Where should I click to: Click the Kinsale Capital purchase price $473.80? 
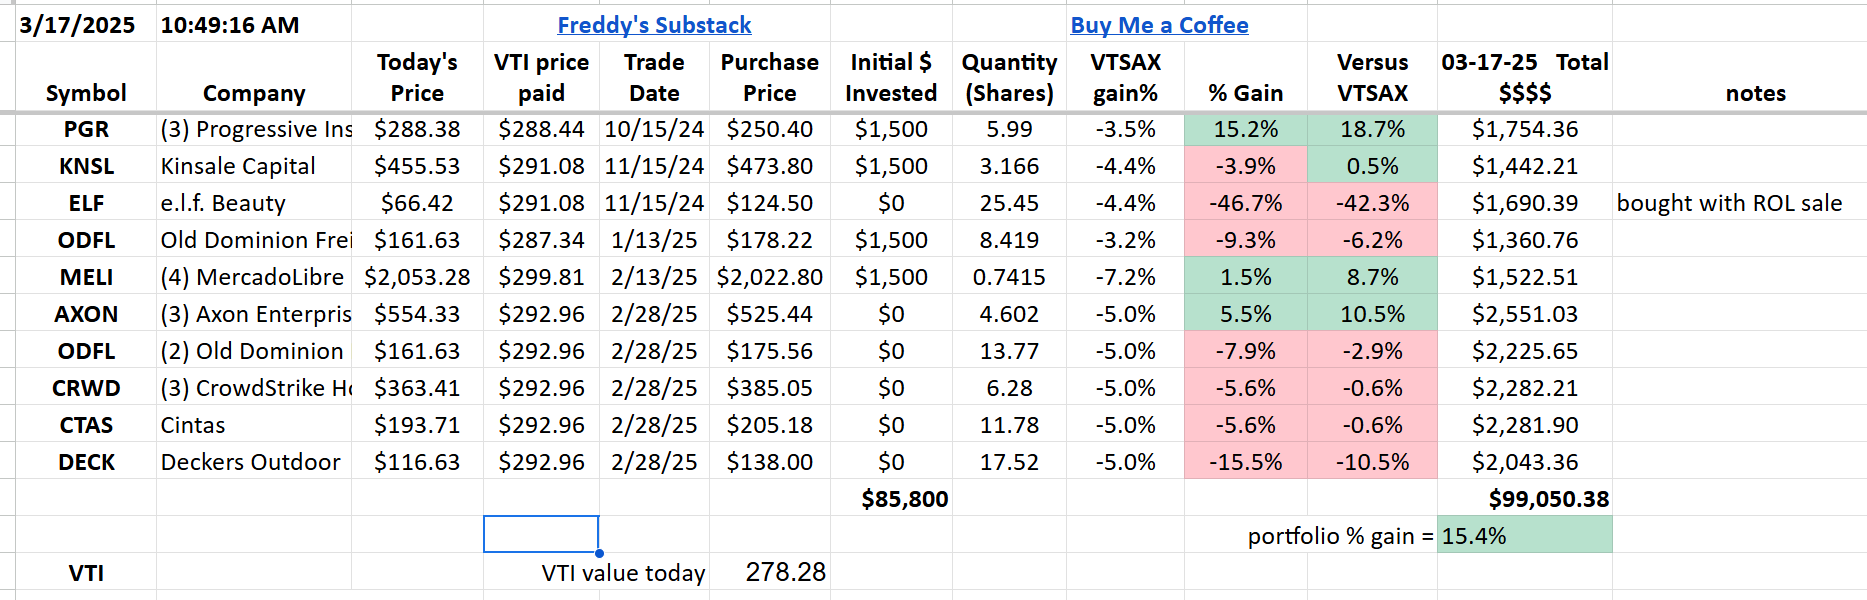769,166
